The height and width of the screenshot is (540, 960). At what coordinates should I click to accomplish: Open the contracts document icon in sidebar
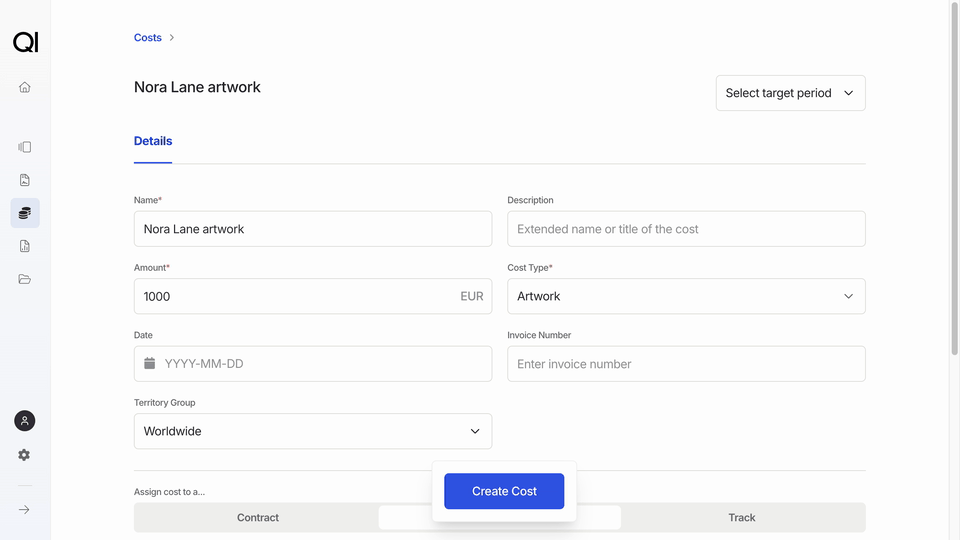[24, 180]
